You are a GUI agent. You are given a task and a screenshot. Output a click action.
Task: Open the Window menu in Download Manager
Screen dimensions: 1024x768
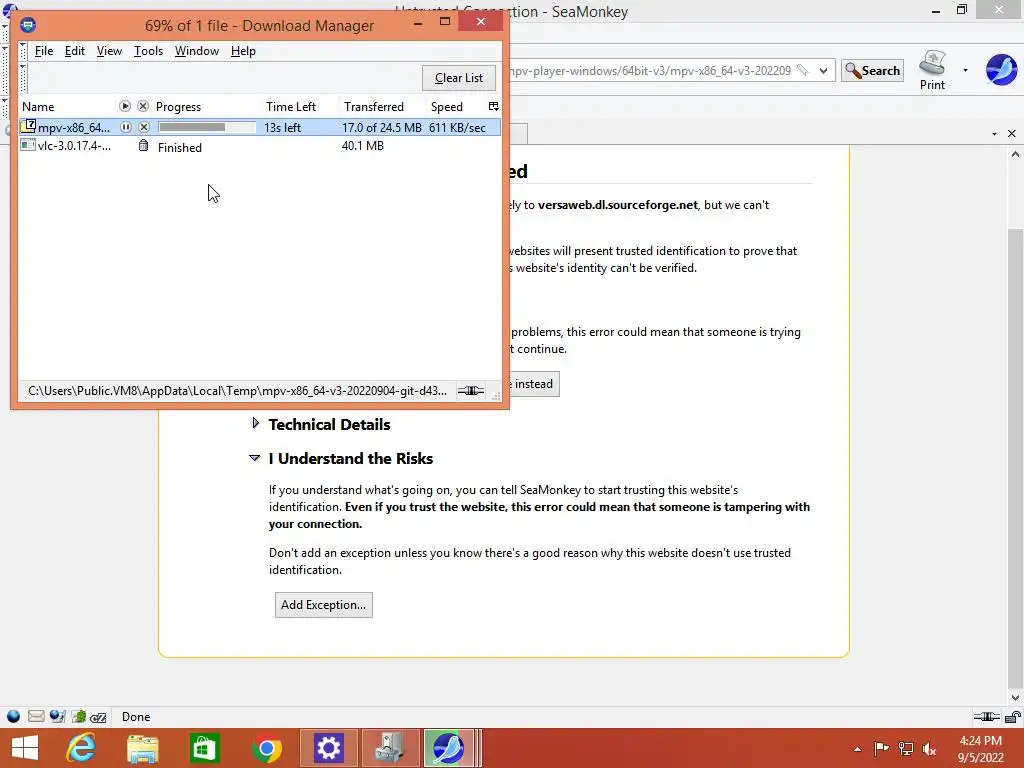(x=197, y=51)
